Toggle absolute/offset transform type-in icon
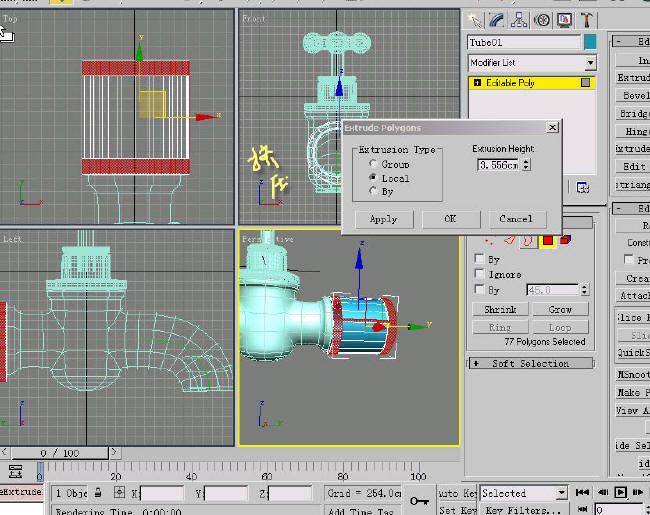This screenshot has height=515, width=650. coord(119,493)
